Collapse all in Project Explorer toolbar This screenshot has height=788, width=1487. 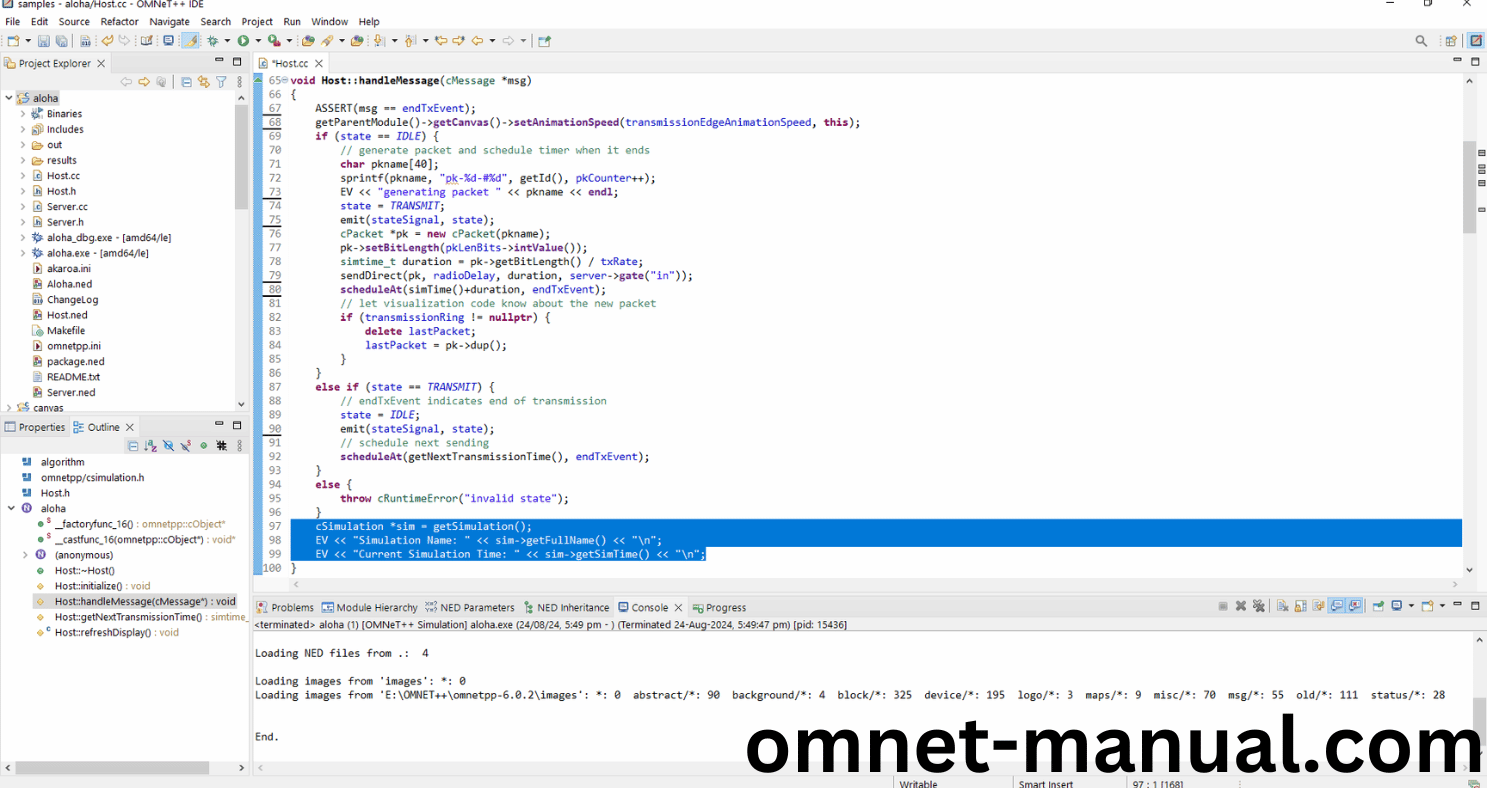(186, 82)
